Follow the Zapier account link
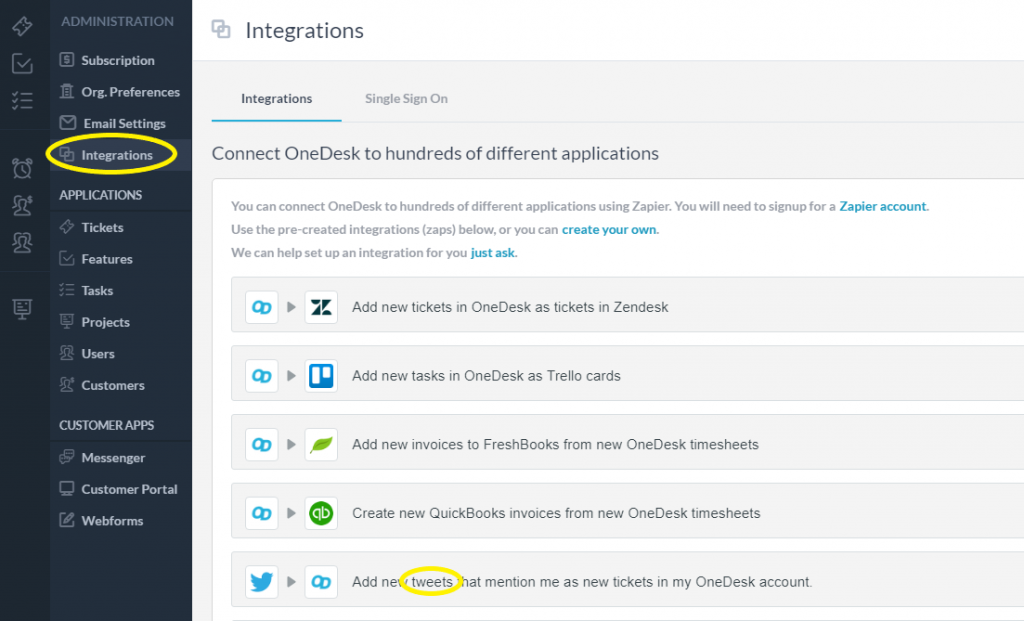This screenshot has width=1024, height=621. (x=882, y=206)
